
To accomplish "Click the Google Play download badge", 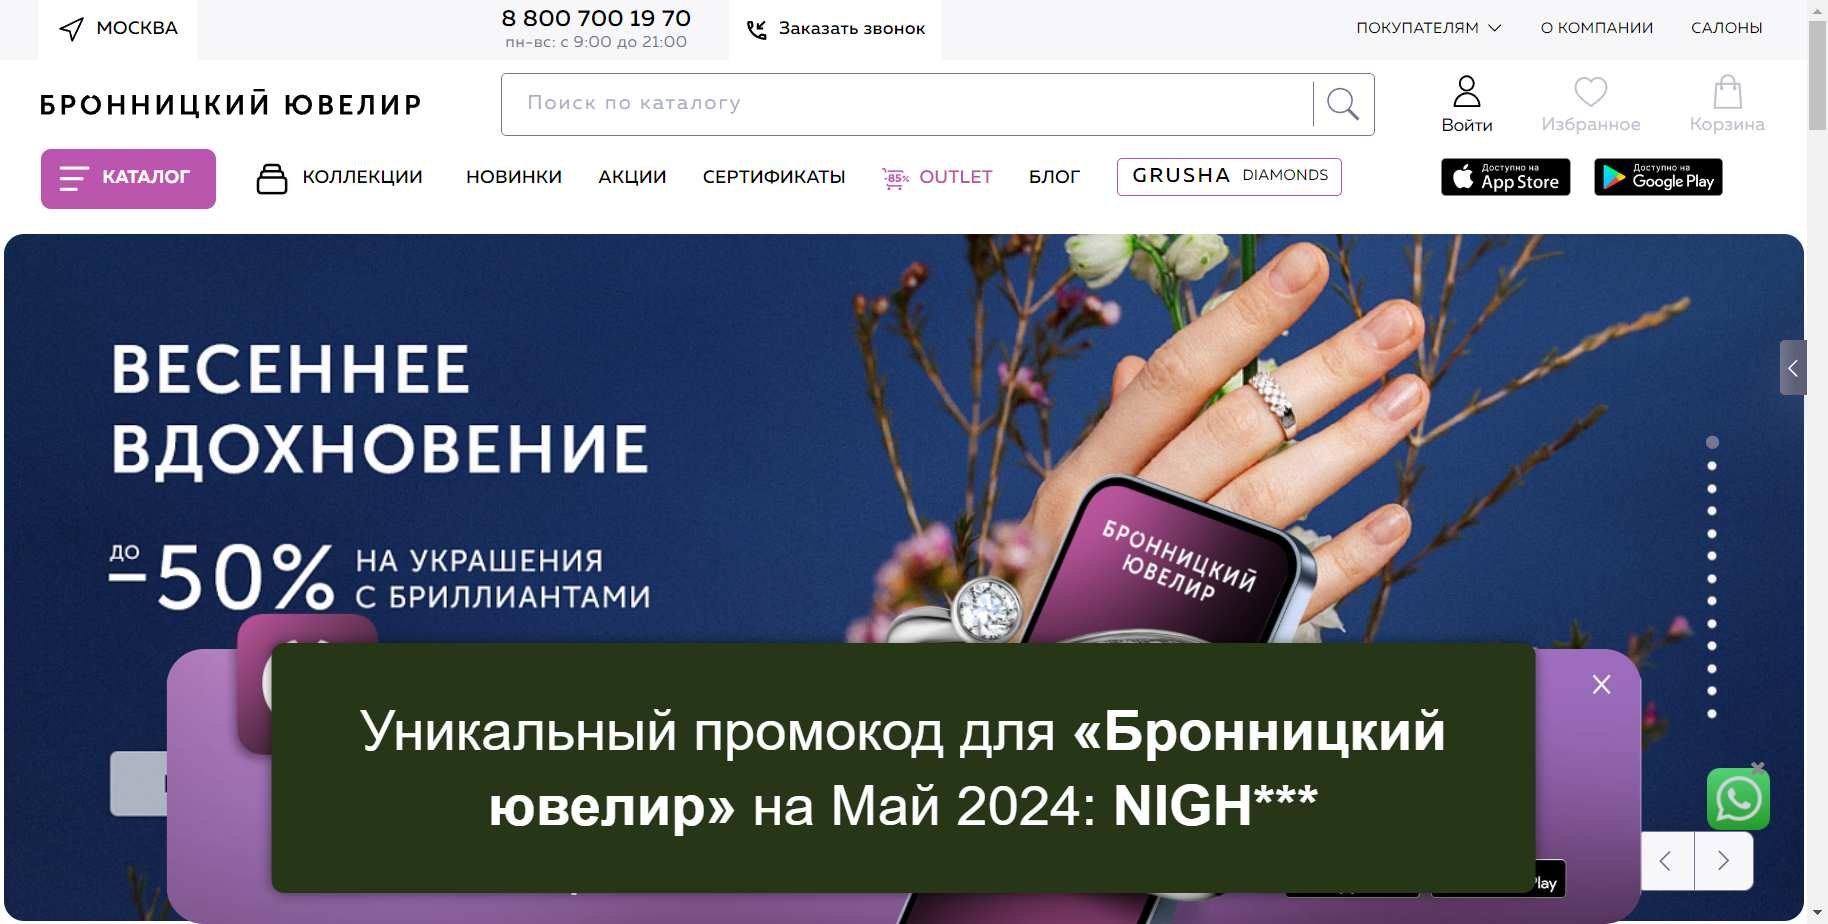I will pos(1658,177).
